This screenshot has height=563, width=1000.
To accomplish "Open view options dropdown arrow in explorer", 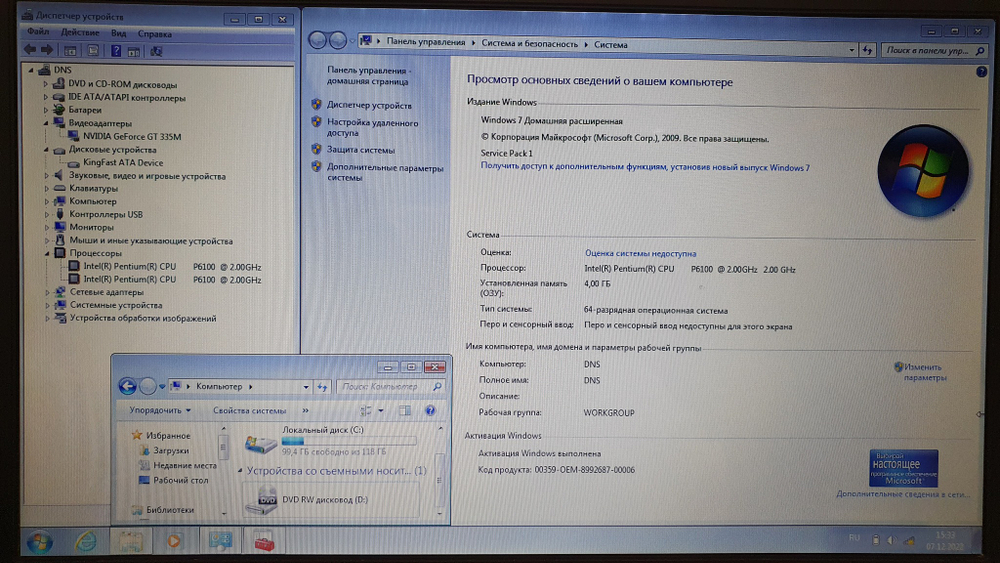I will pos(381,411).
